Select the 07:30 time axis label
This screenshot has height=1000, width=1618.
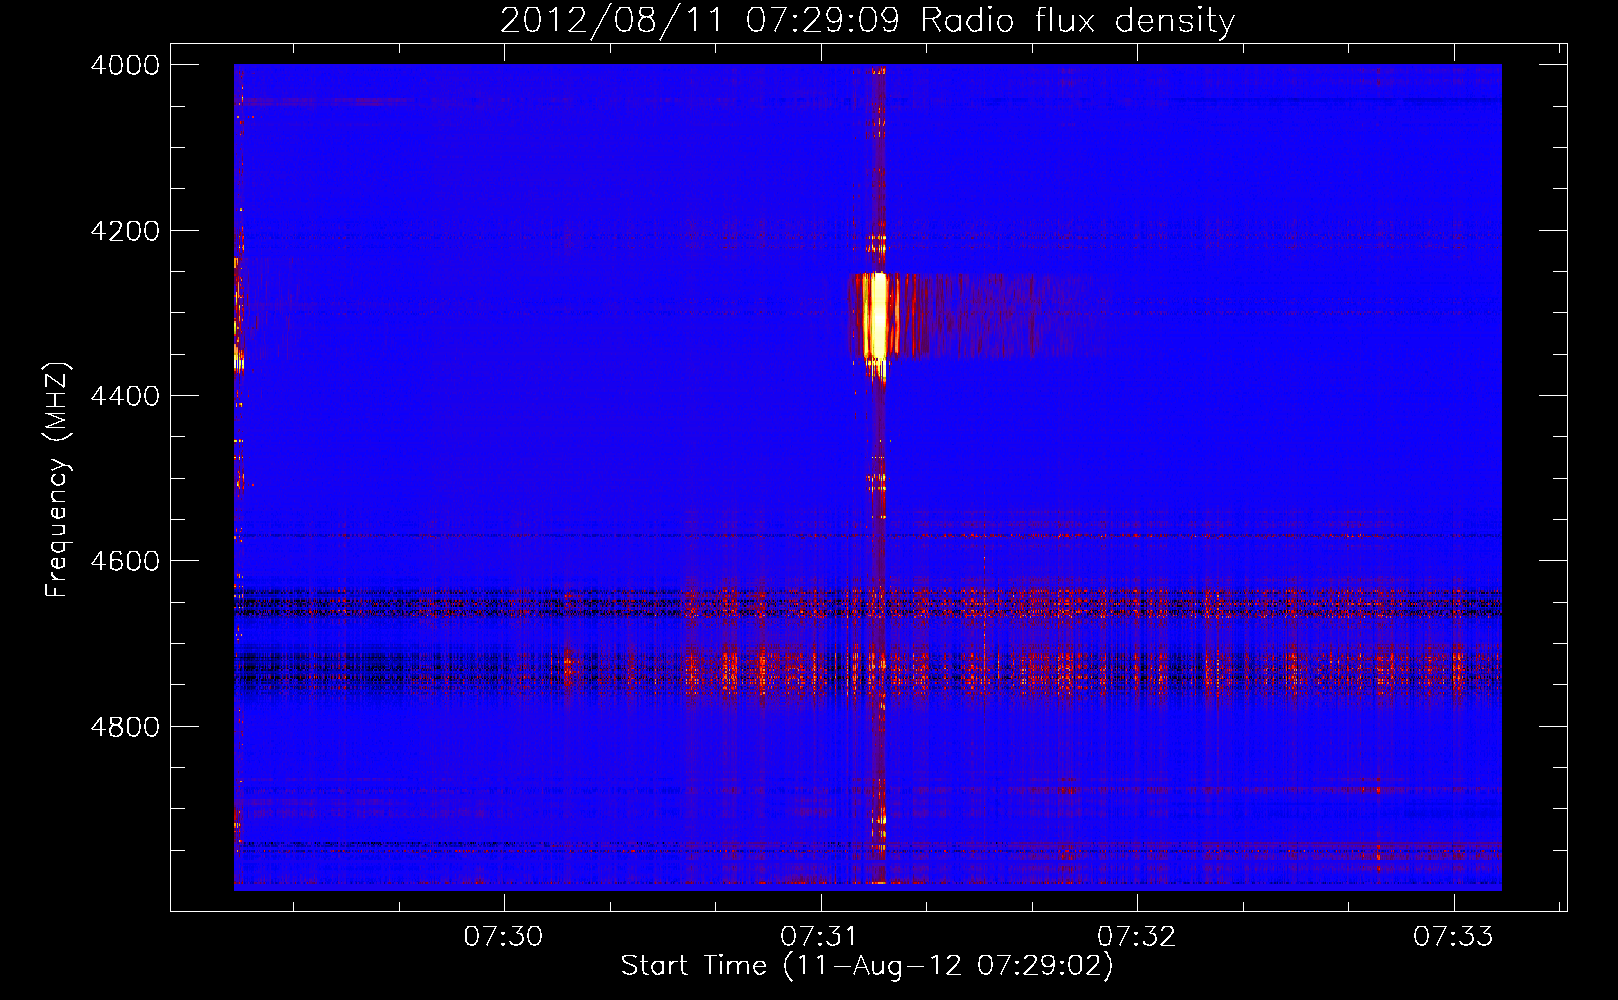point(503,937)
